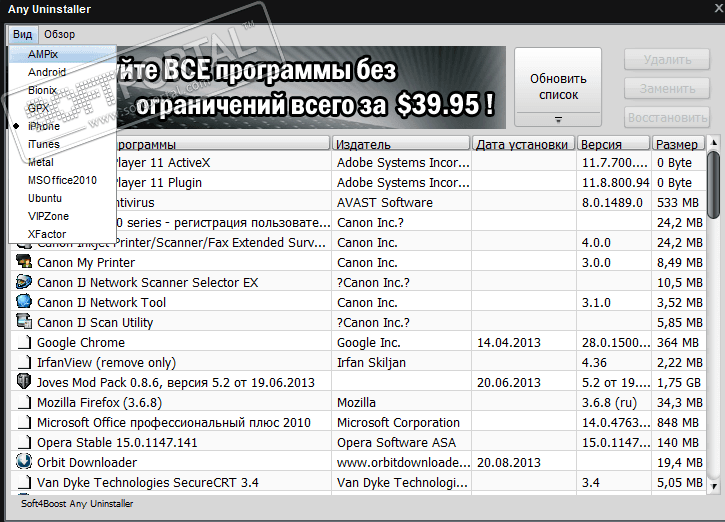Click the Joves Mod Pack shield icon
725x522 pixels.
tap(24, 382)
